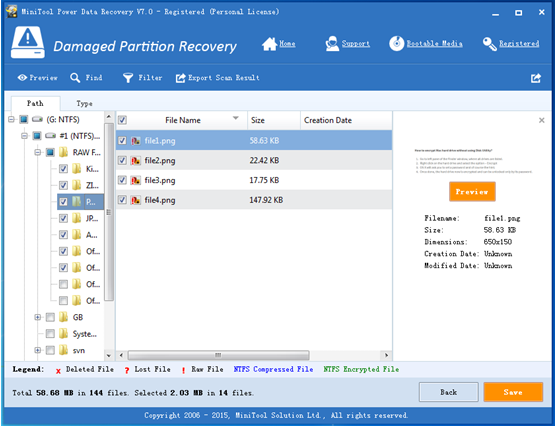Click the tree vertical scrollbar thumb

pyautogui.click(x=109, y=212)
